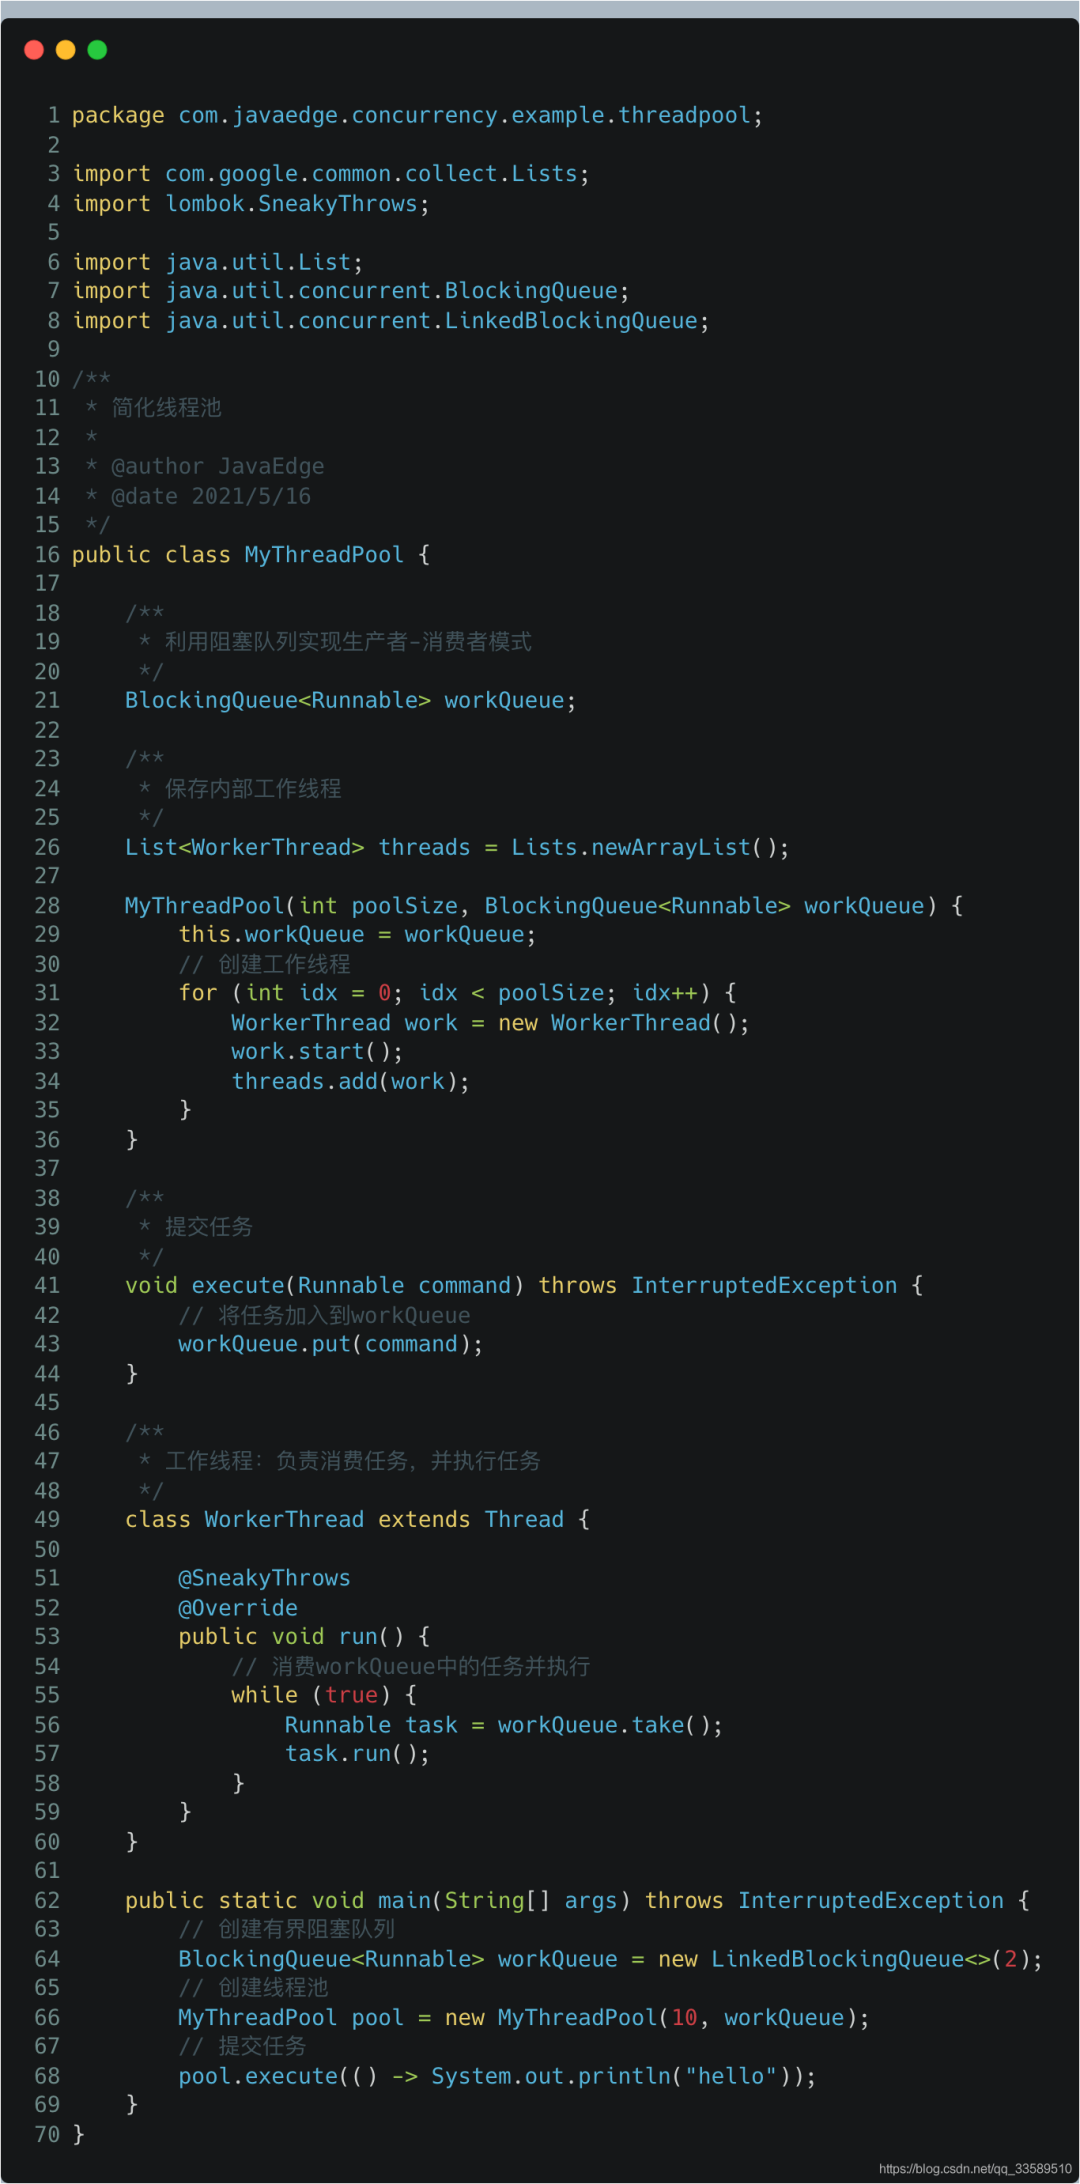Click the green maximize dot
This screenshot has height=2184, width=1080.
[x=97, y=50]
